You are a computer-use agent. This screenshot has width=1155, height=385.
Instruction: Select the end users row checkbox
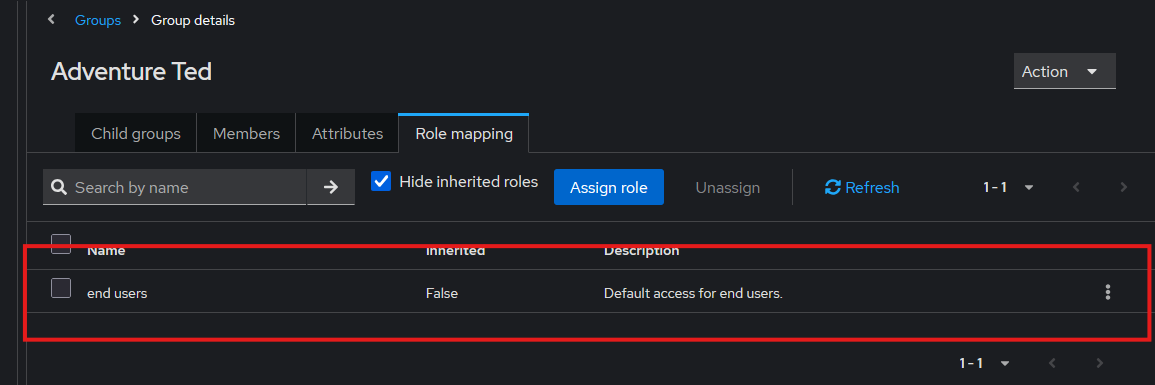[x=60, y=288]
